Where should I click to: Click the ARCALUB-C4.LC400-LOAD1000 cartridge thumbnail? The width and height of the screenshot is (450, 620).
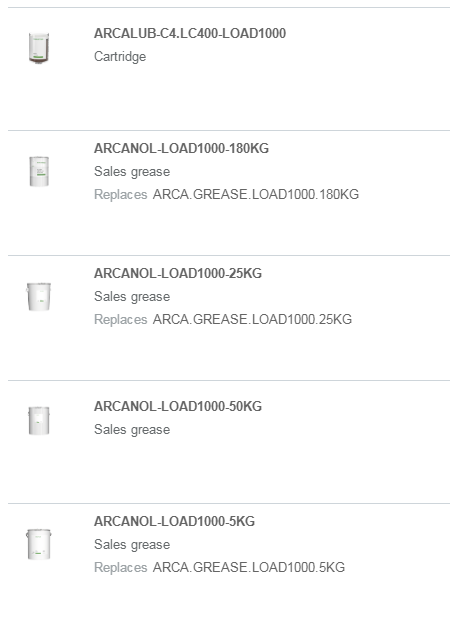pos(39,48)
